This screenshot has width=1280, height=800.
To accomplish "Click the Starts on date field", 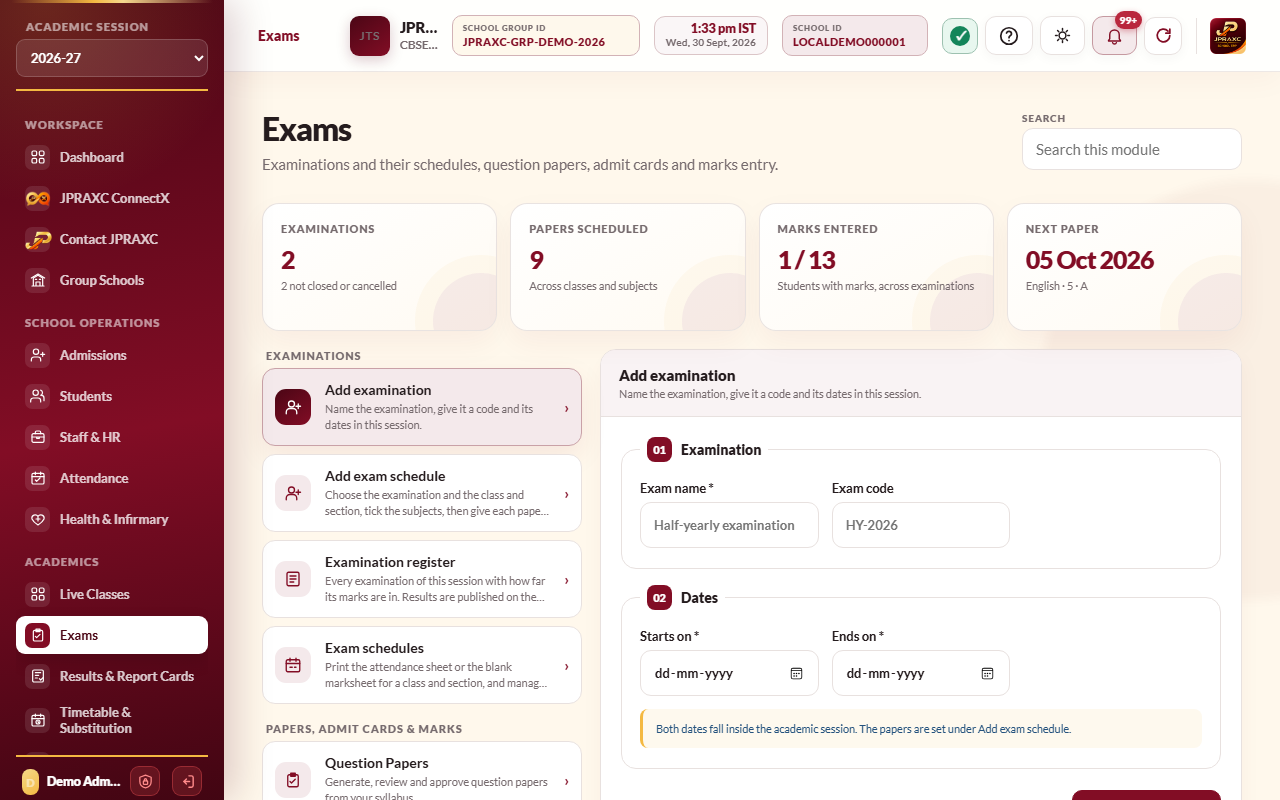I will [729, 673].
